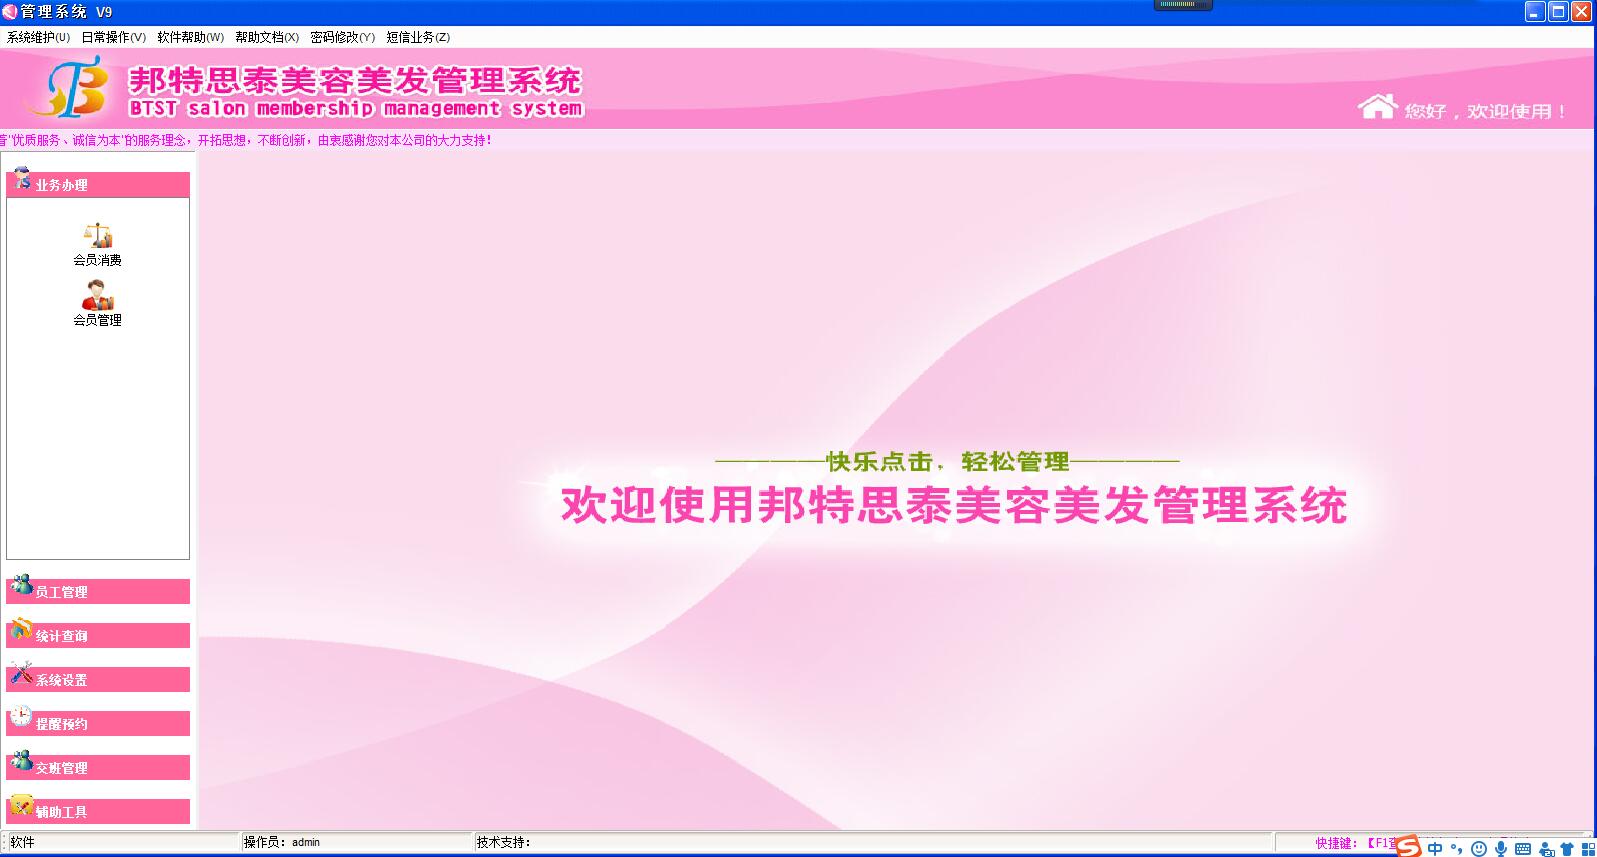Expand the 辅助工具 sidebar section

(98, 811)
